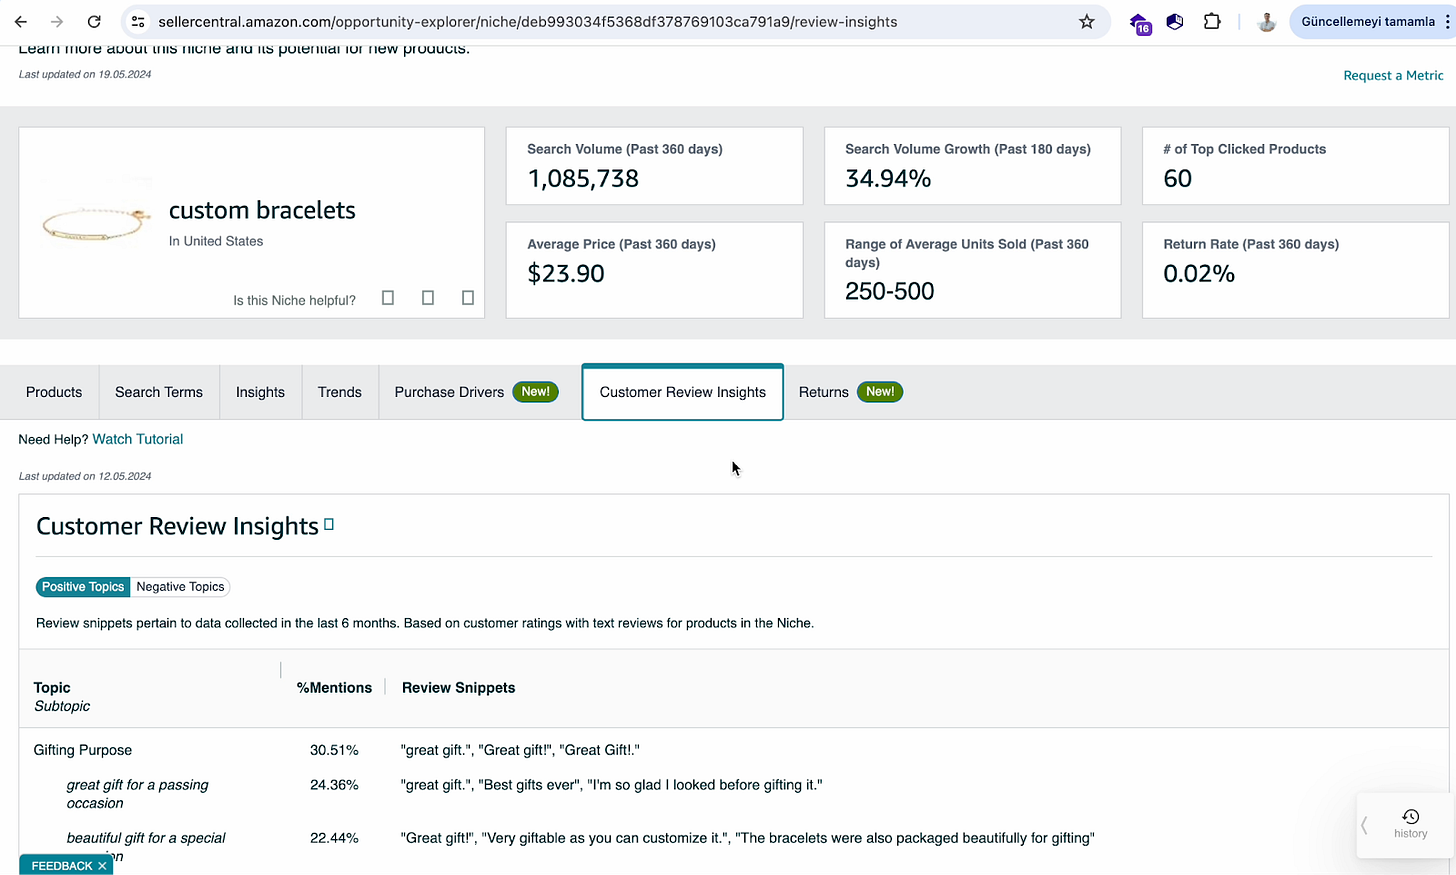Image resolution: width=1456 pixels, height=875 pixels.
Task: Click 'great gift for a passing occasion' subtopic
Action: pos(138,794)
